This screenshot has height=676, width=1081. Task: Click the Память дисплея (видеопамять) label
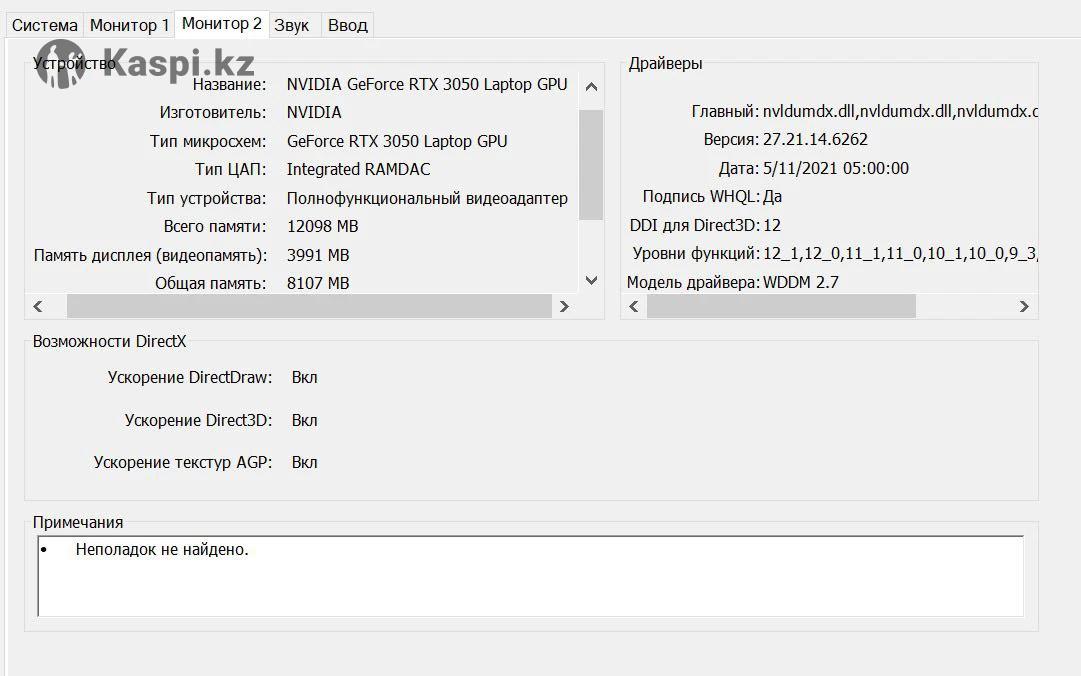coord(150,256)
